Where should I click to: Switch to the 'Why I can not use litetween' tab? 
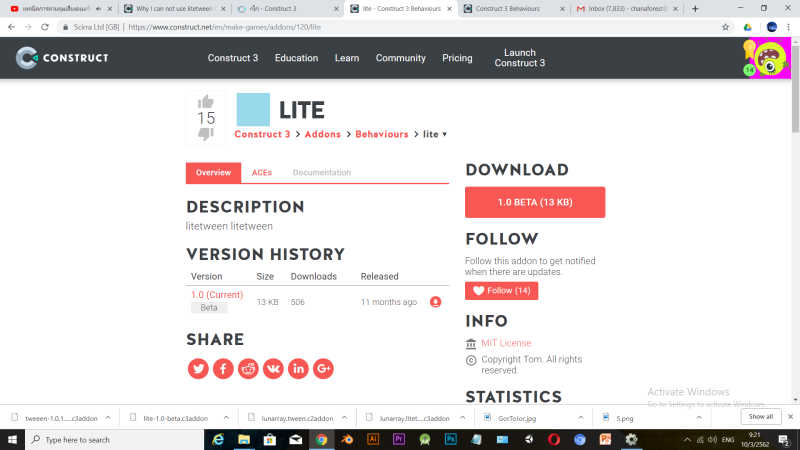(174, 9)
